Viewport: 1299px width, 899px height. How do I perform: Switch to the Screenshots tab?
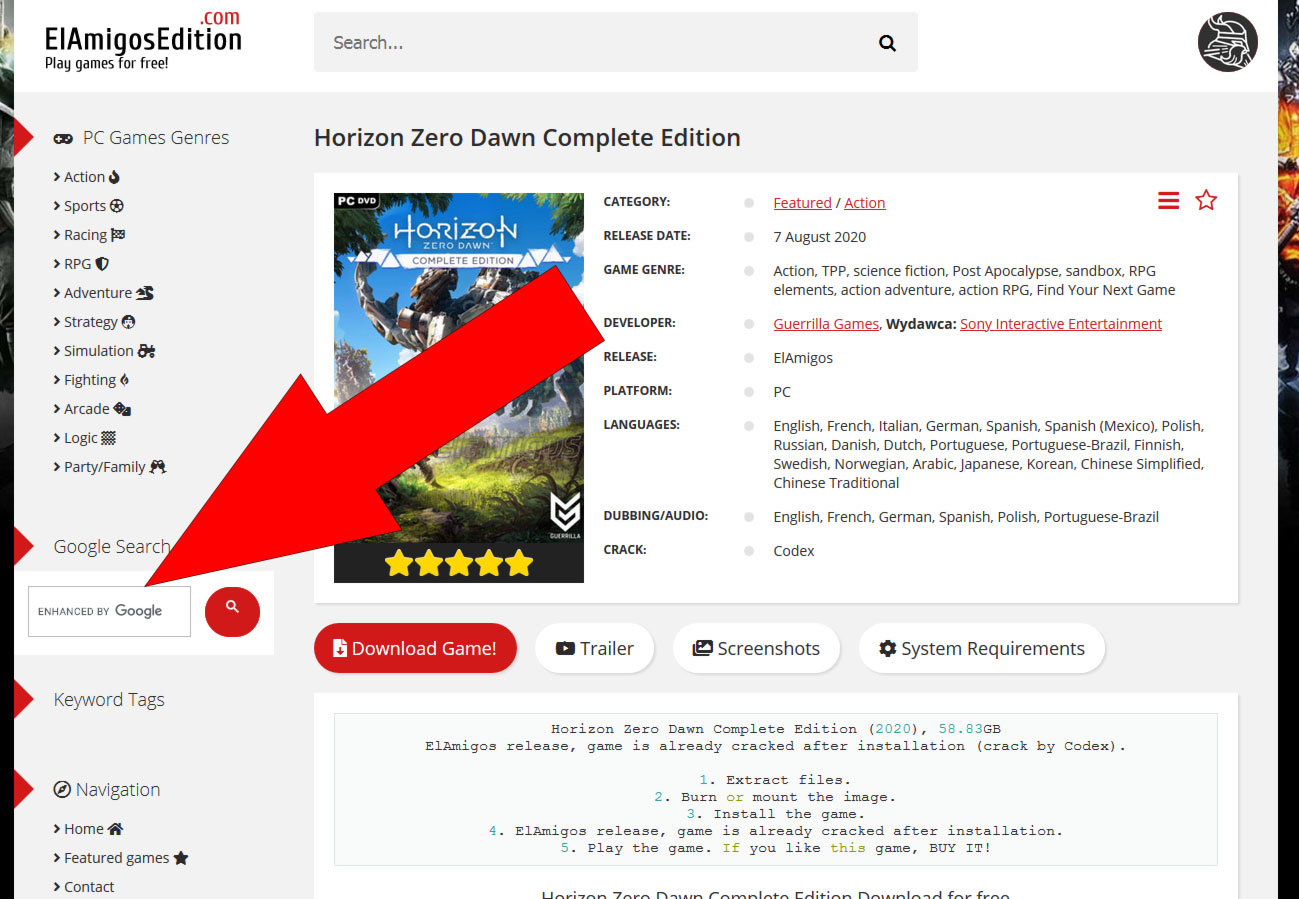pyautogui.click(x=756, y=649)
